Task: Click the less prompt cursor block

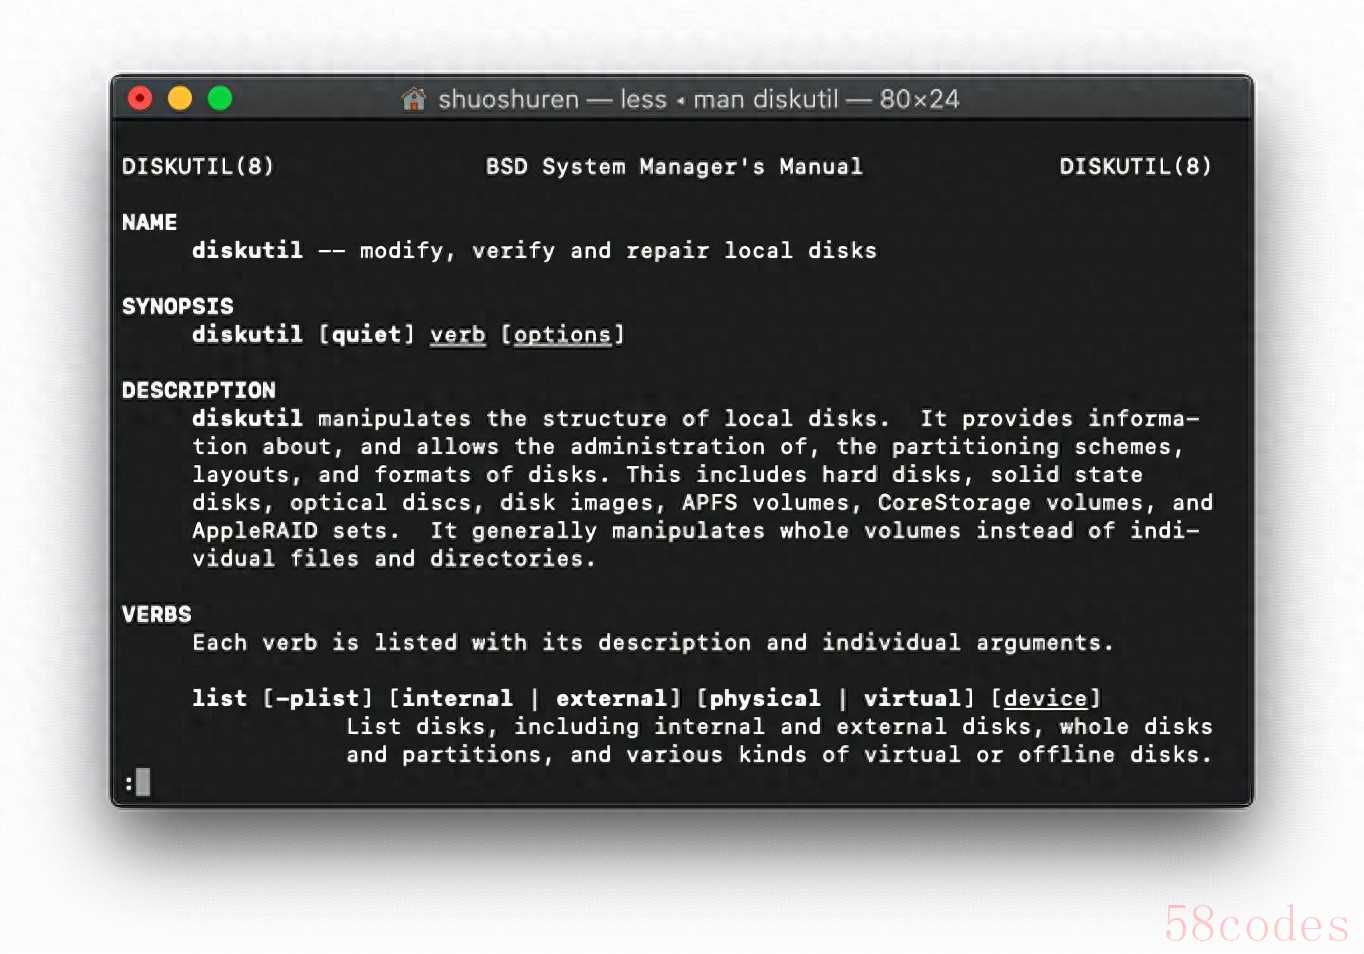Action: point(143,782)
